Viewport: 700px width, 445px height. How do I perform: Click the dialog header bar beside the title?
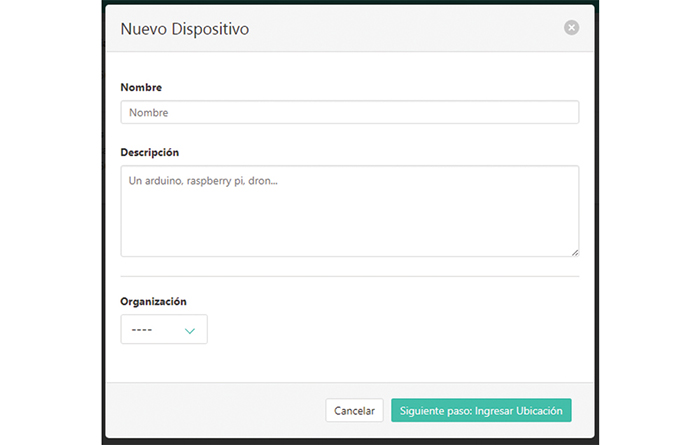pyautogui.click(x=400, y=29)
